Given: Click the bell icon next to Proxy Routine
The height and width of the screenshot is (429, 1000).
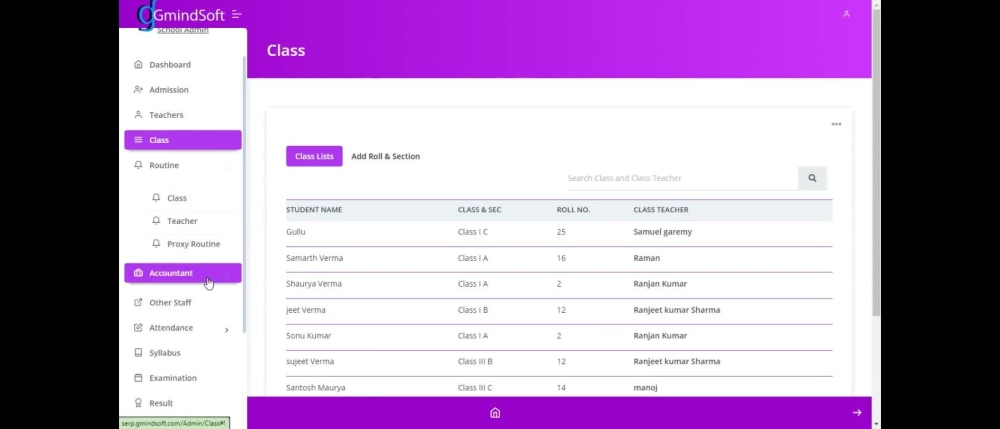Looking at the screenshot, I should 156,244.
